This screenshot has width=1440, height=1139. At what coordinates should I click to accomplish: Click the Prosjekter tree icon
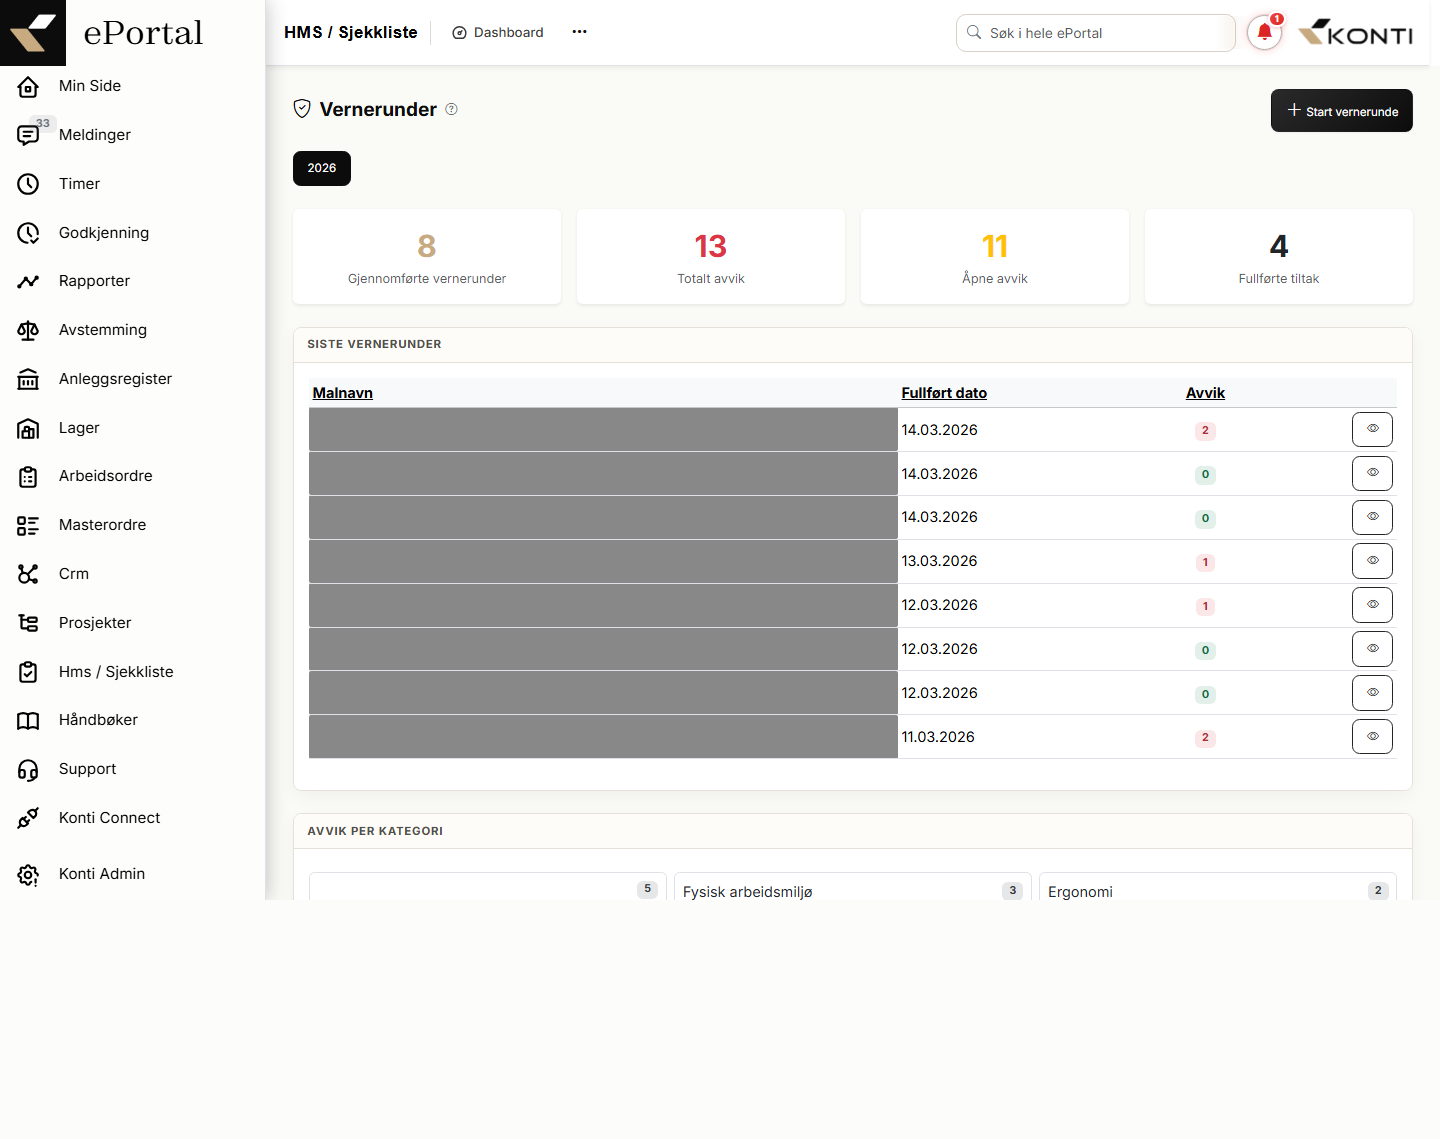pos(28,623)
